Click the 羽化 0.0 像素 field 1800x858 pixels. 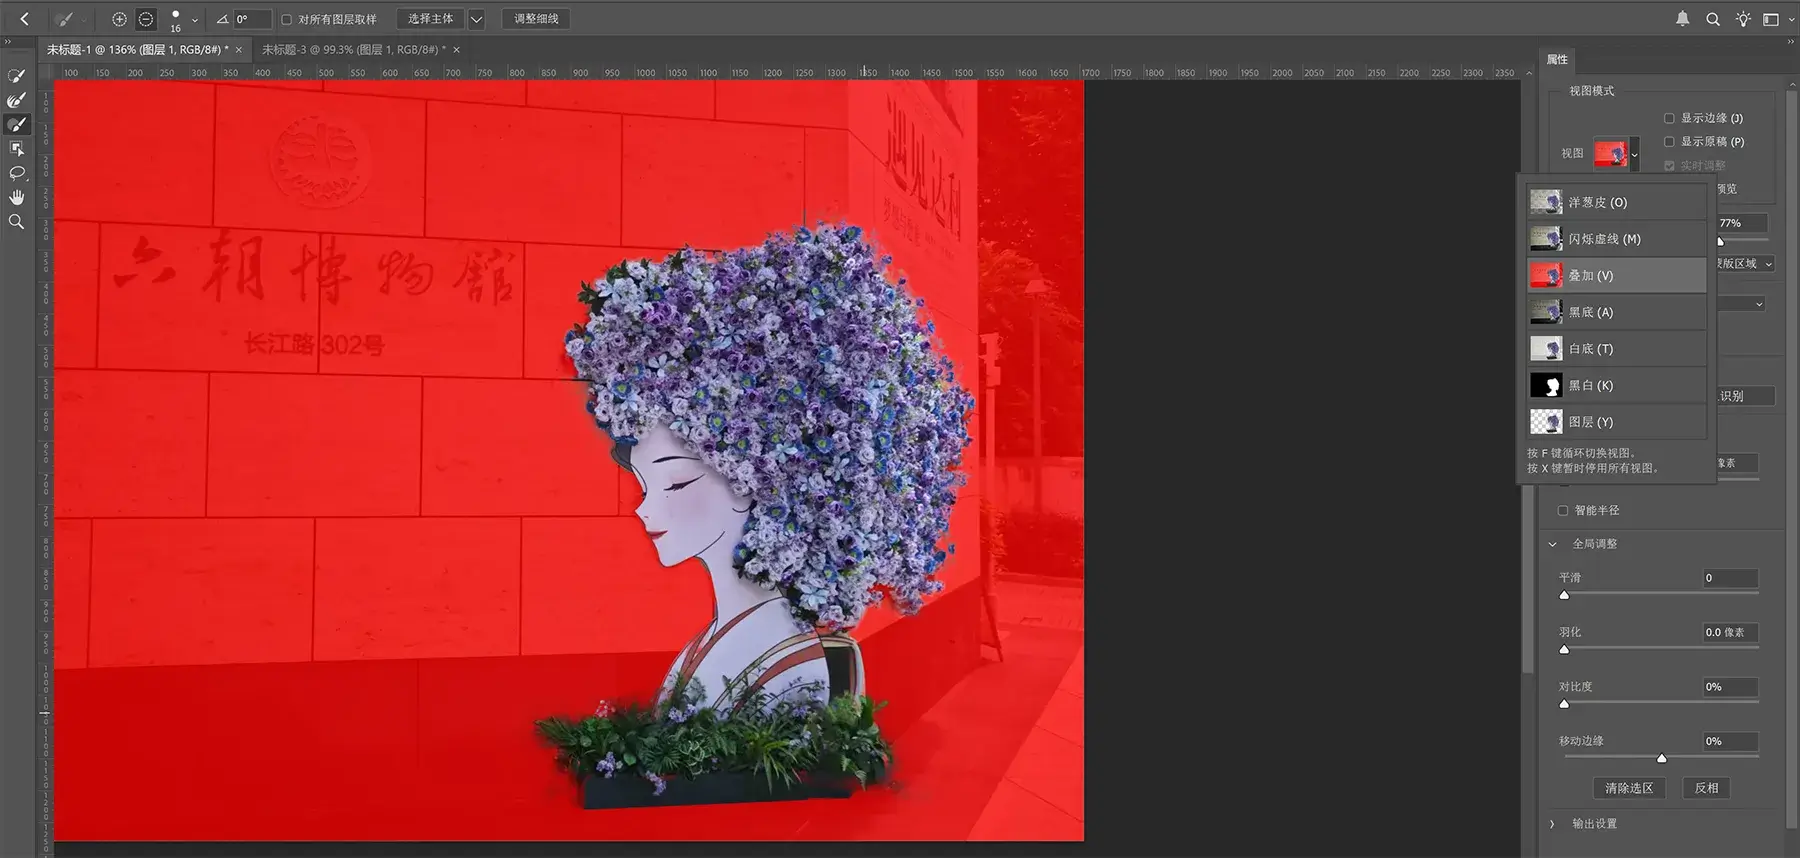pyautogui.click(x=1730, y=633)
